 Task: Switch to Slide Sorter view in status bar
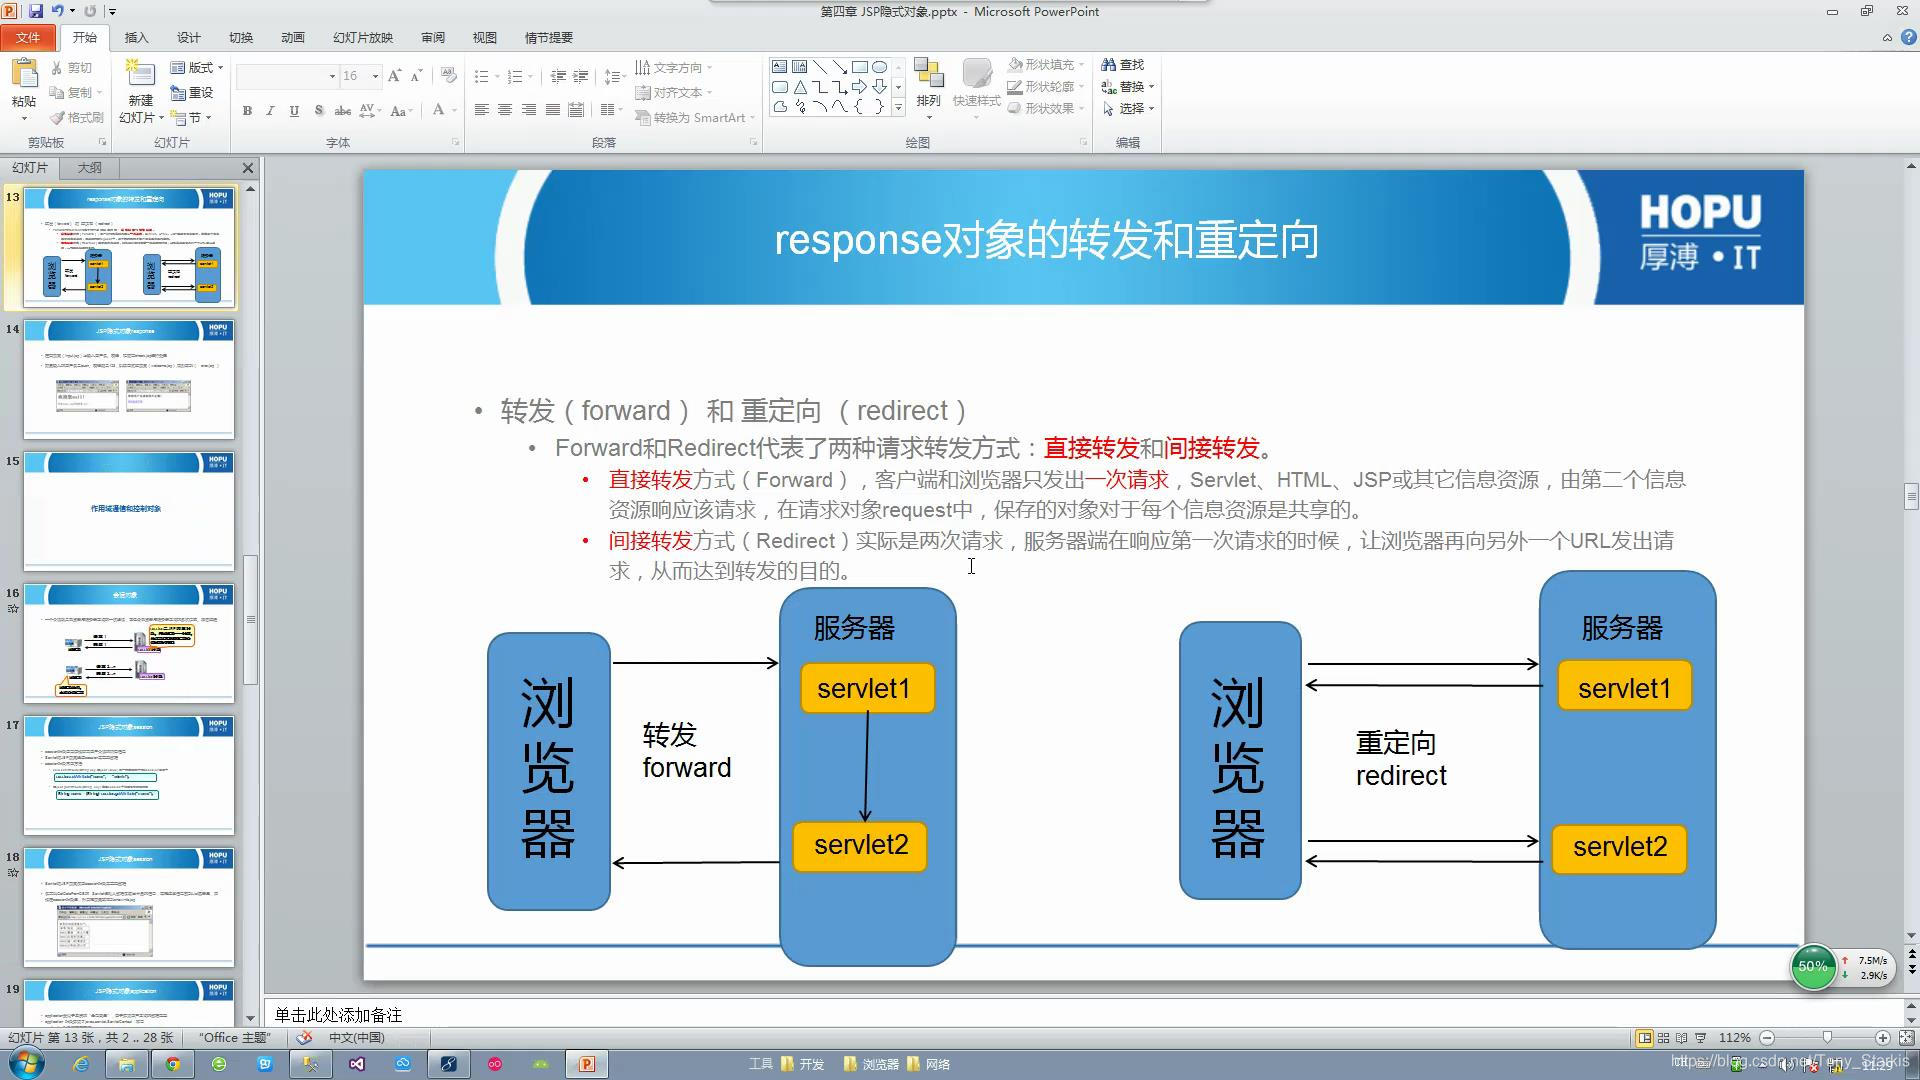click(x=1663, y=1038)
